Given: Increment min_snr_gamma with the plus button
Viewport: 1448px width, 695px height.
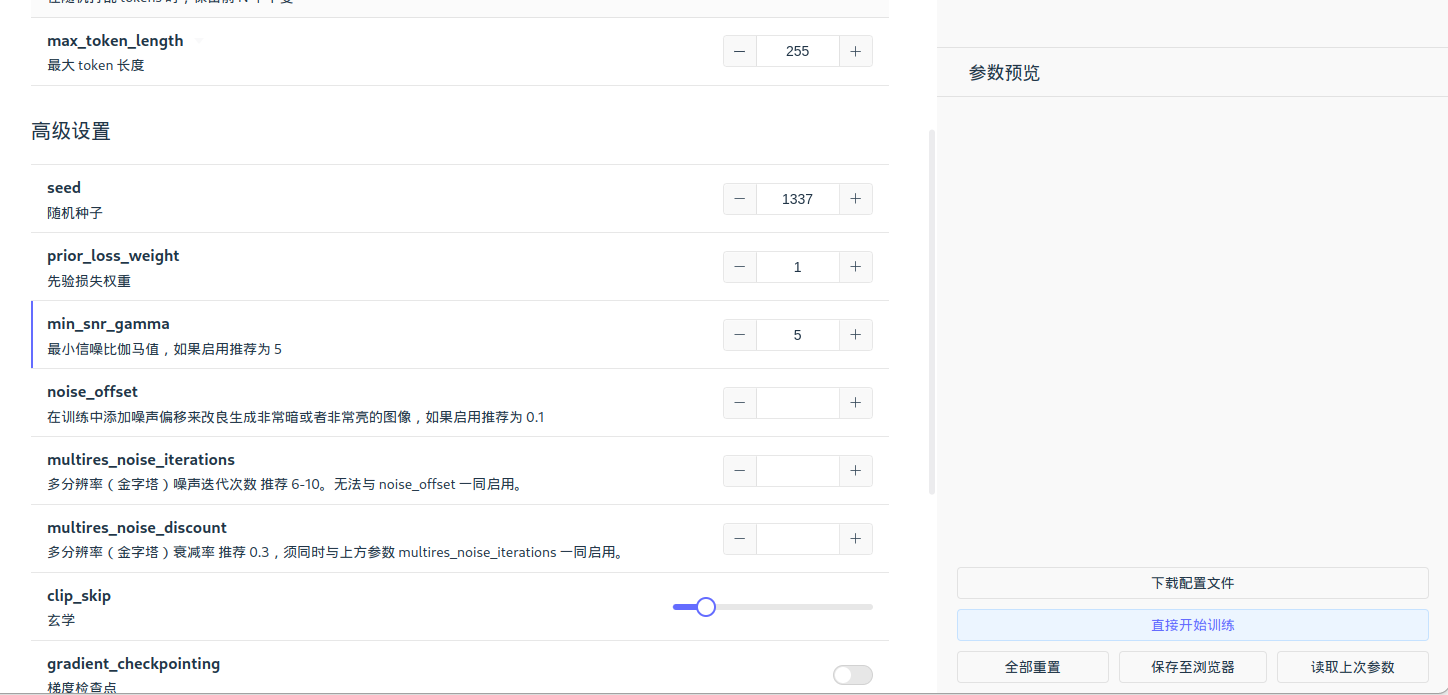Looking at the screenshot, I should pos(855,334).
